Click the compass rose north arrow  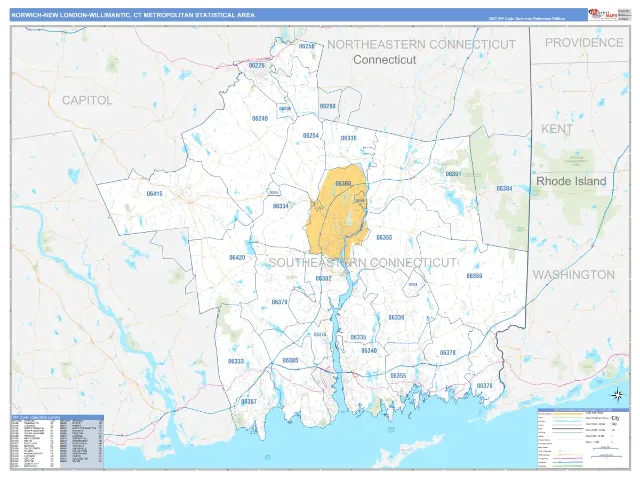point(617,395)
